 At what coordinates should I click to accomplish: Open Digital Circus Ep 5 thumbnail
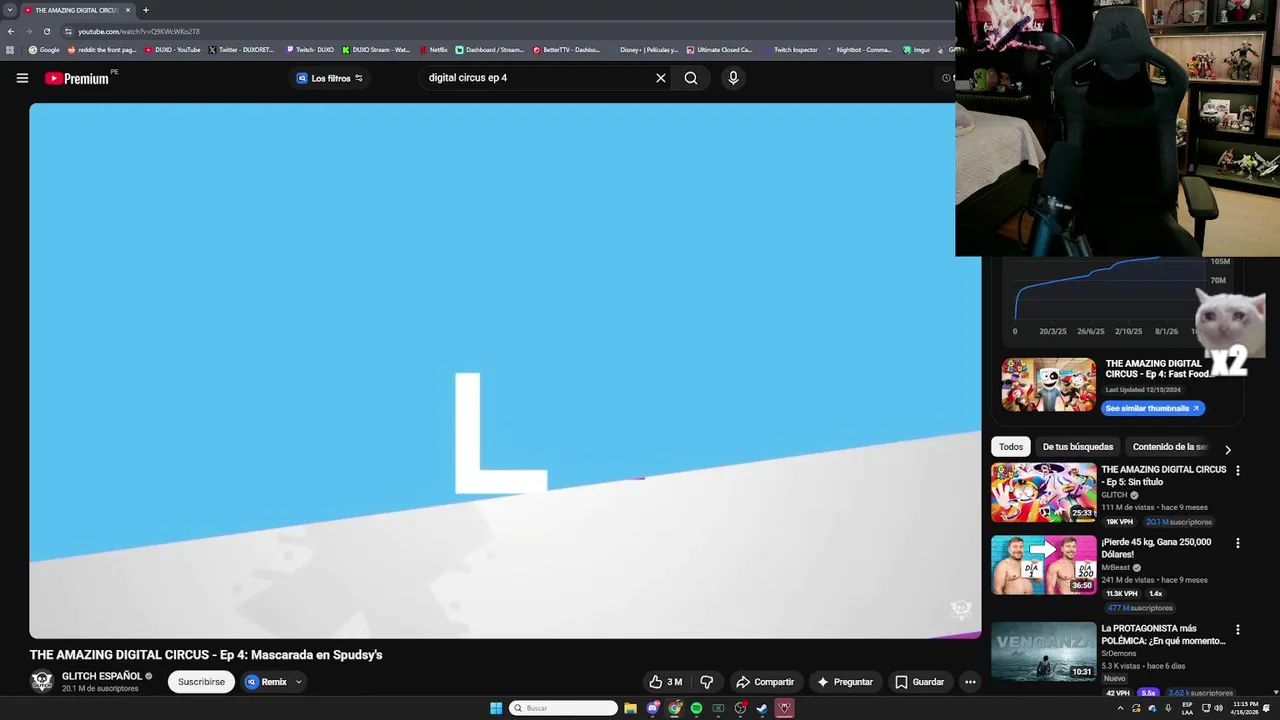[1043, 492]
